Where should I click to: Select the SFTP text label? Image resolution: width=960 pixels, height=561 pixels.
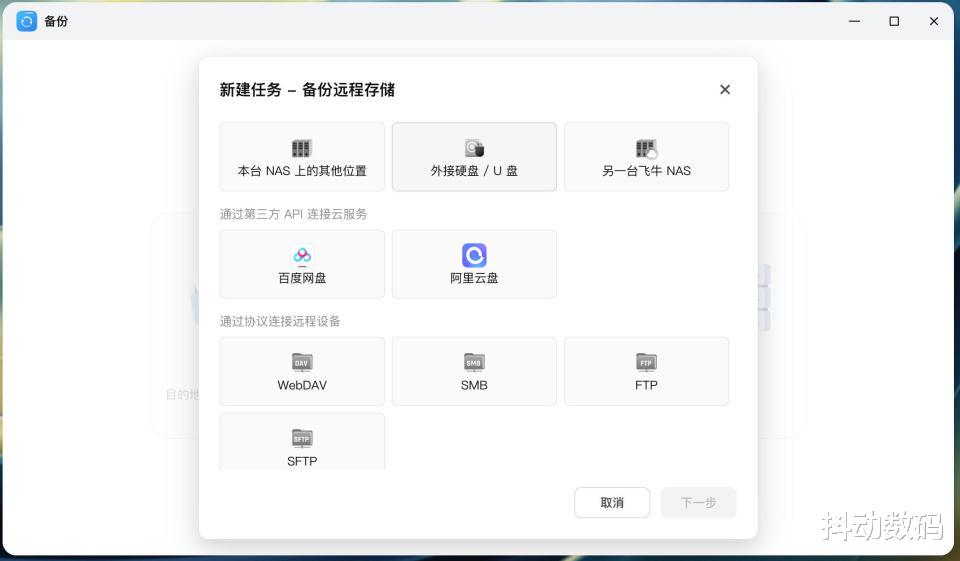pyautogui.click(x=302, y=461)
